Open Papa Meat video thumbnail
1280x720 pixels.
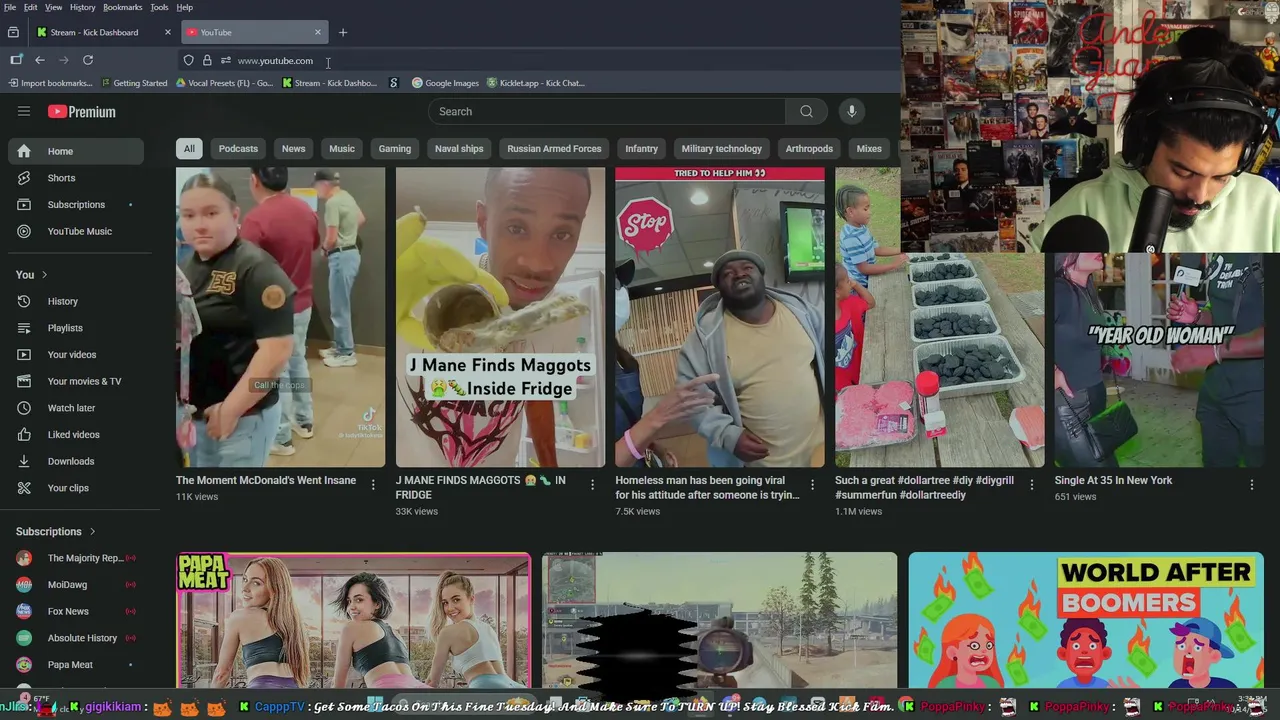(354, 621)
